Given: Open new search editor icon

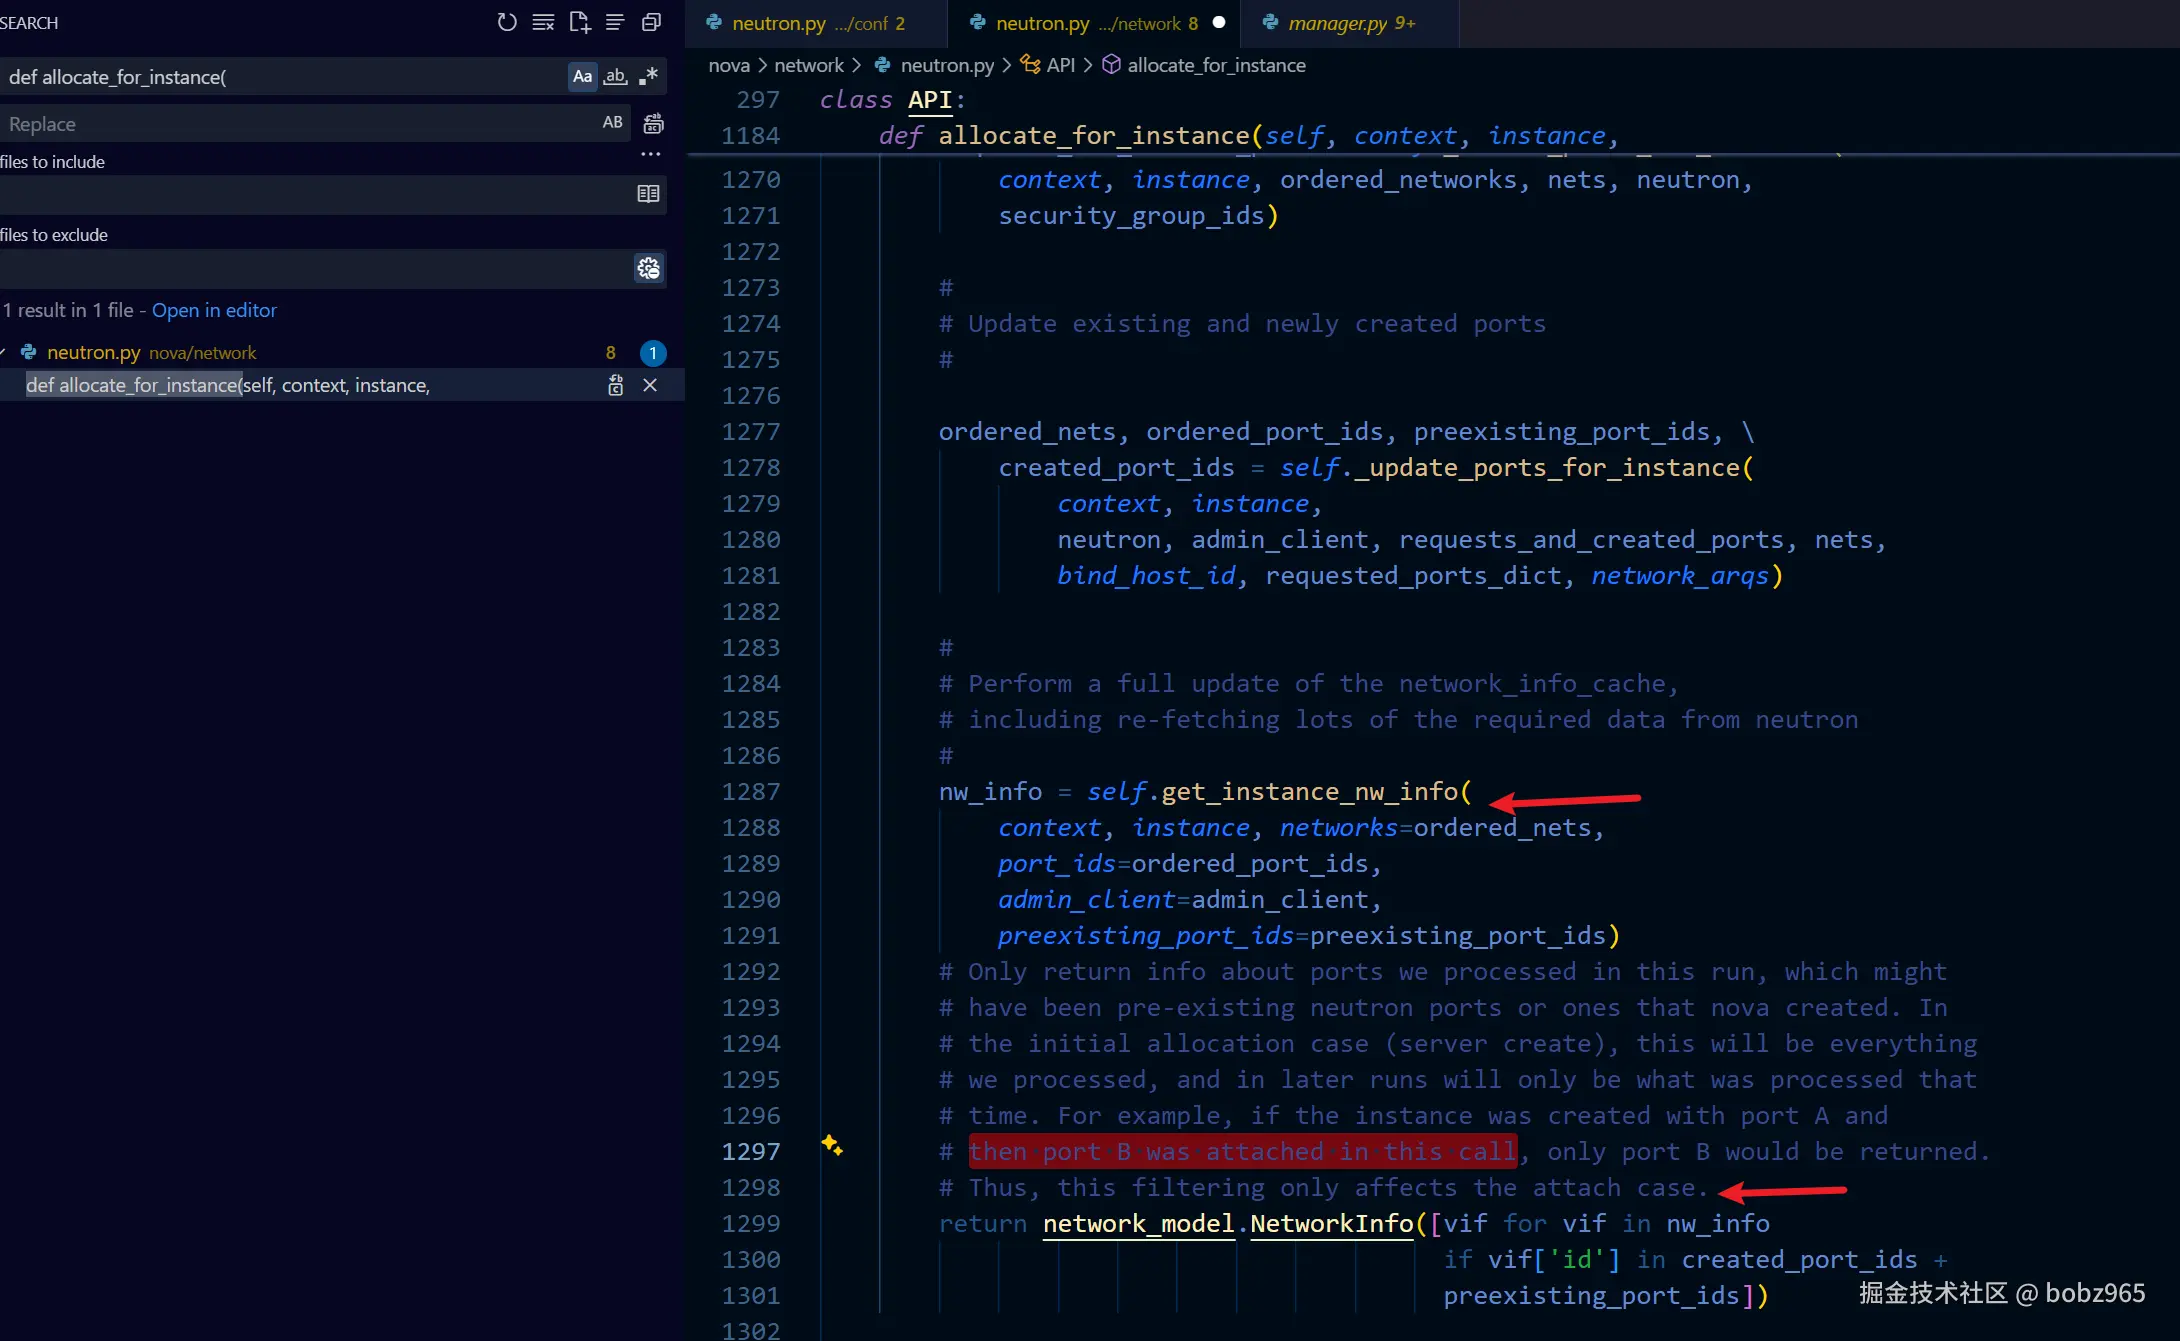Looking at the screenshot, I should [x=579, y=22].
